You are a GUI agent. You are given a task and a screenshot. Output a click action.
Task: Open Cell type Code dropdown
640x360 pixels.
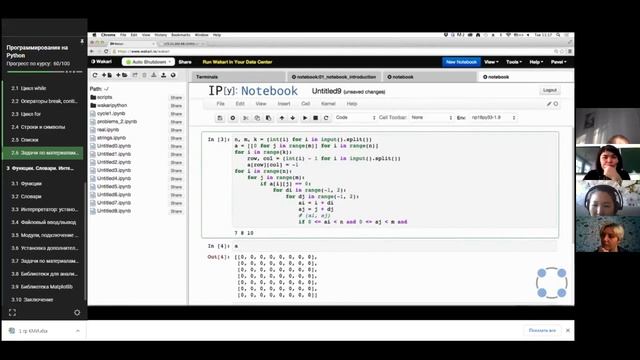click(355, 118)
